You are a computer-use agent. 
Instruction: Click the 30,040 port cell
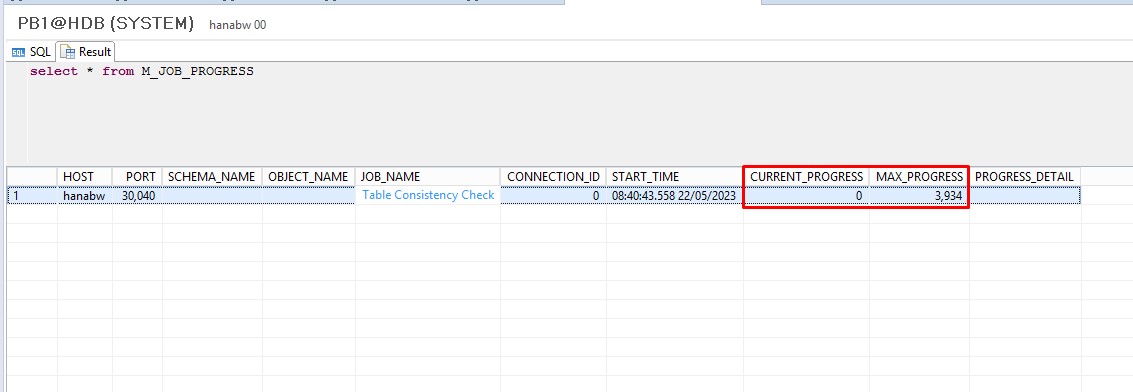coord(137,195)
